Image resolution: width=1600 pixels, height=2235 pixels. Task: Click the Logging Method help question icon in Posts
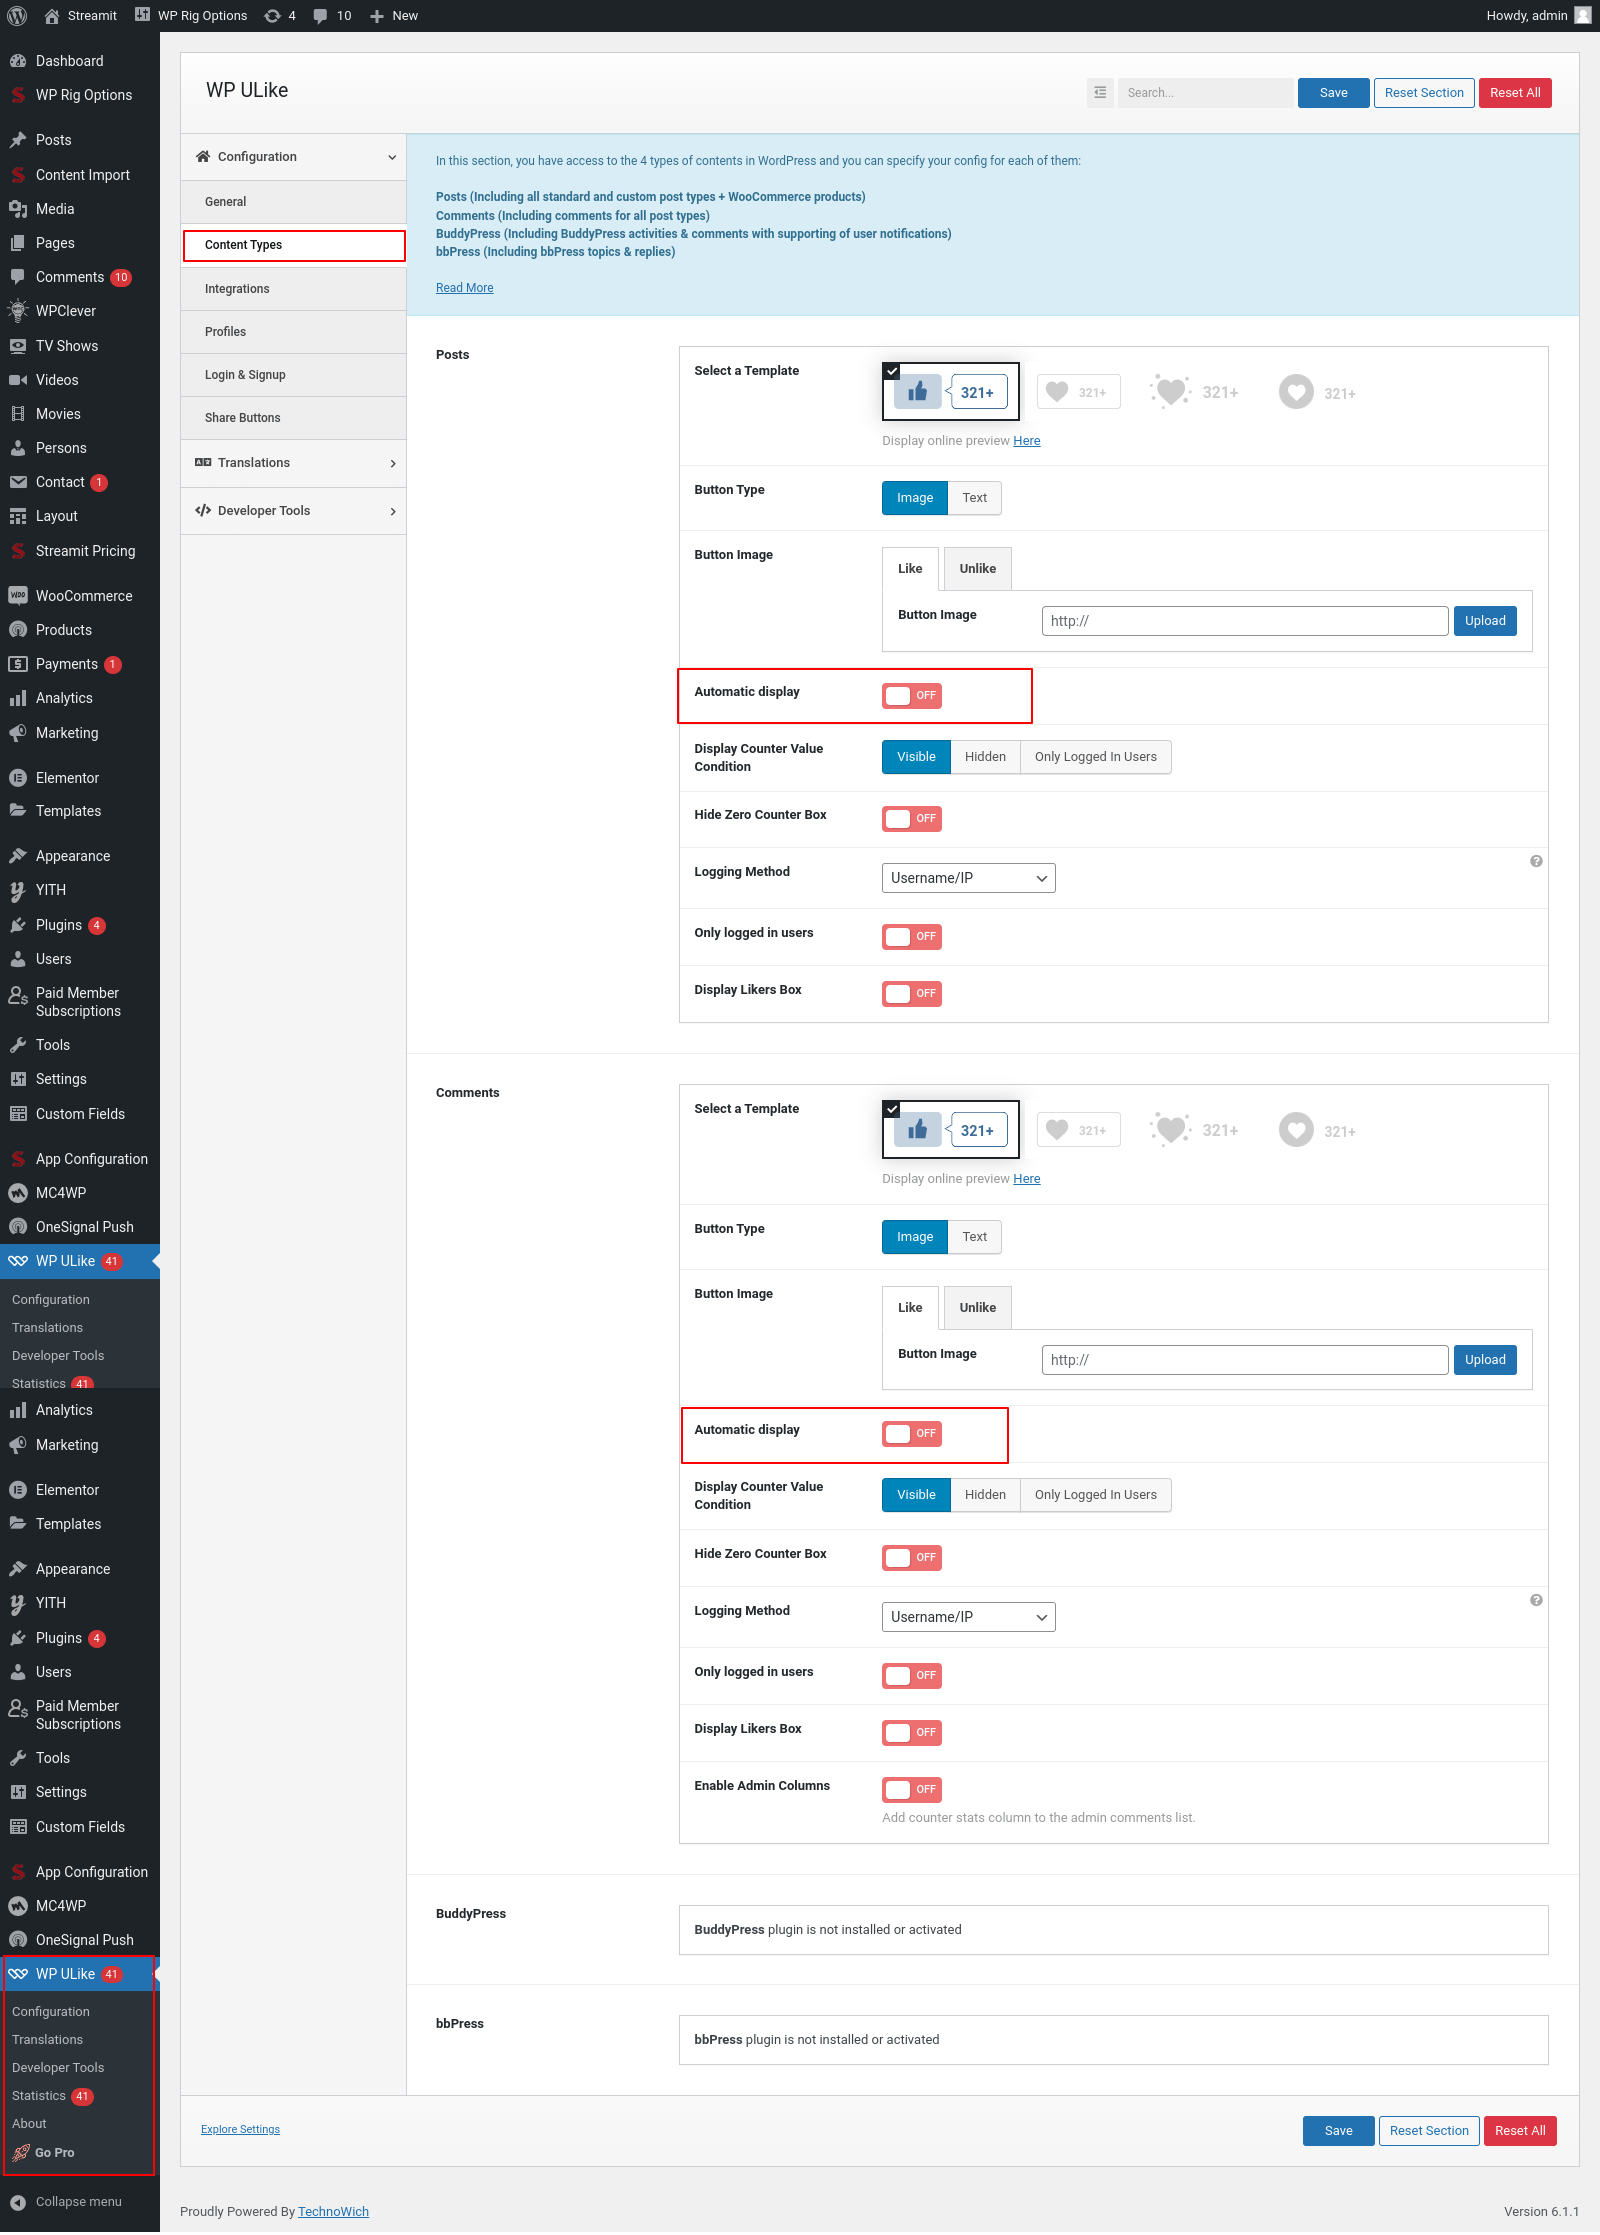pos(1536,861)
